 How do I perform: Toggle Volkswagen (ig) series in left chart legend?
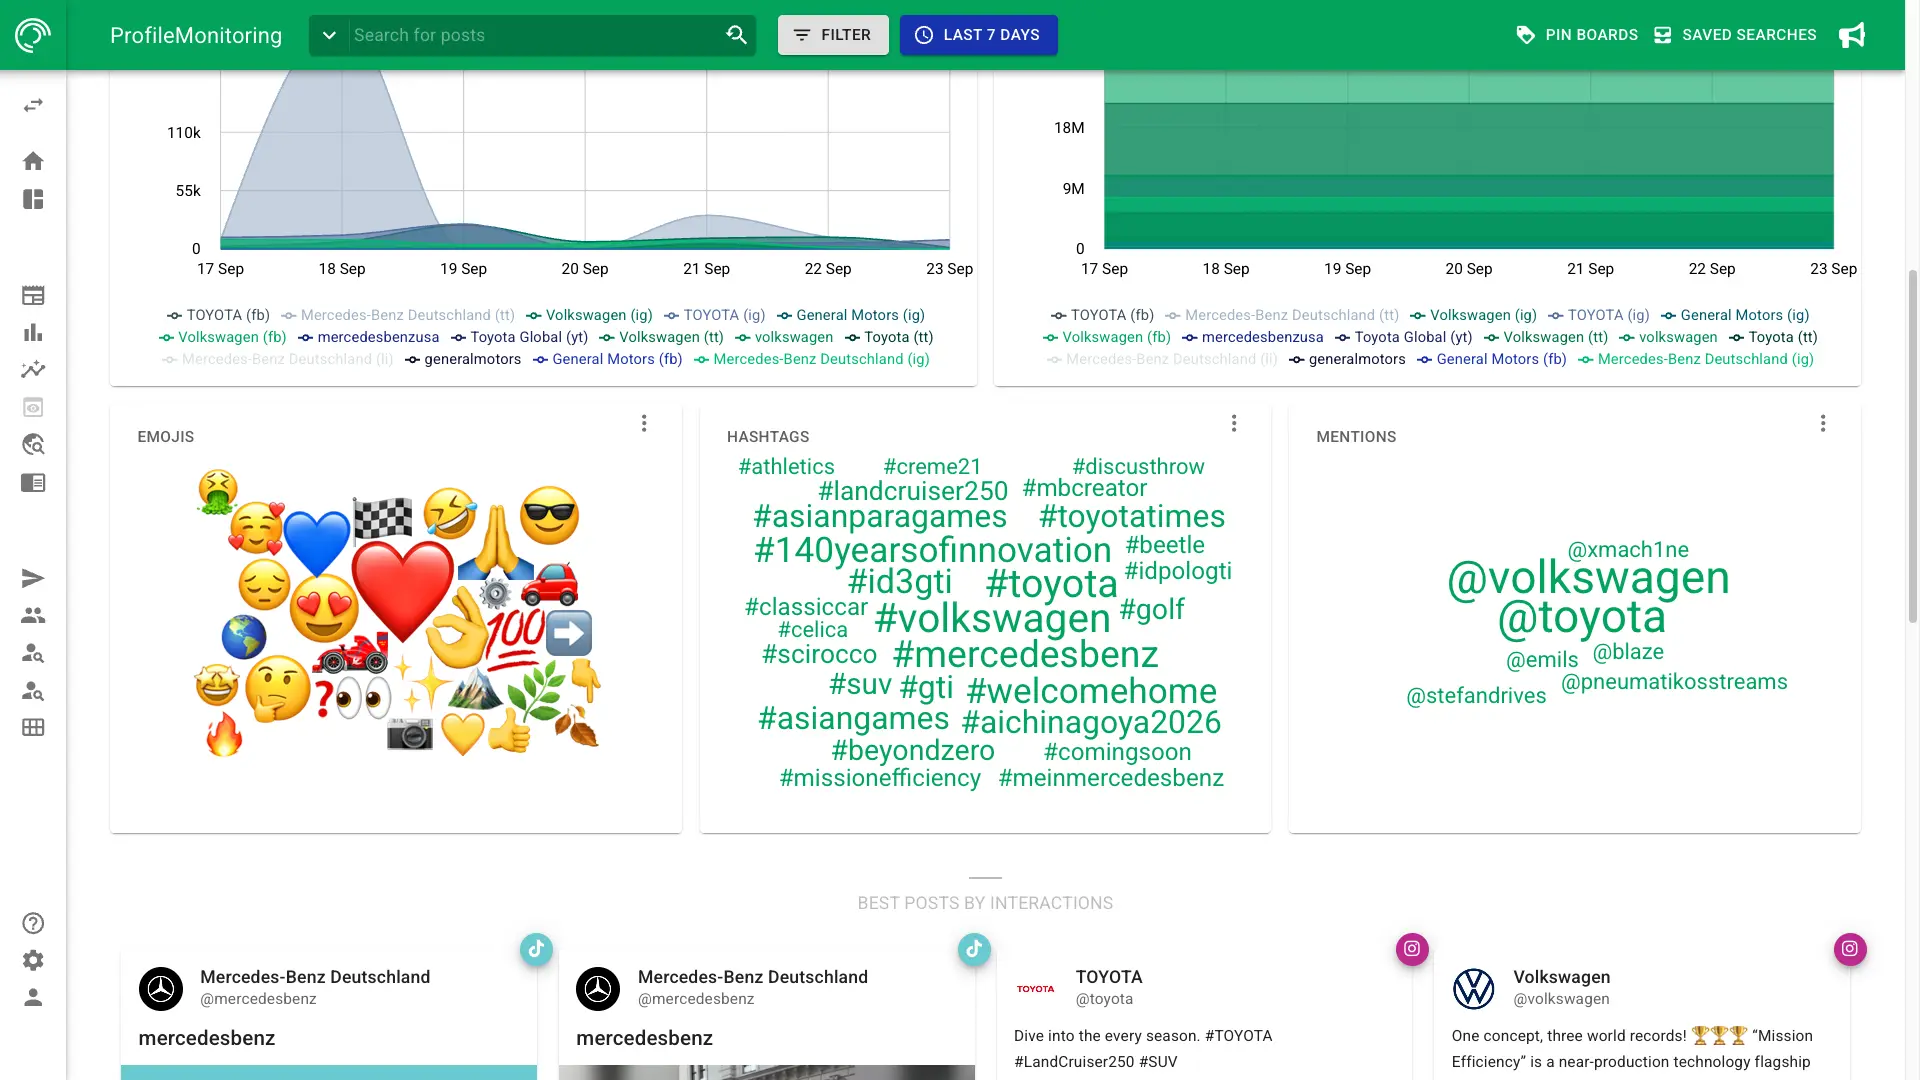[x=589, y=315]
